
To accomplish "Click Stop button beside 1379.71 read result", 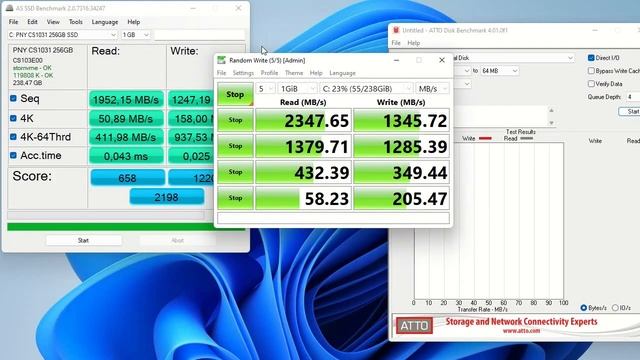I will 235,146.
